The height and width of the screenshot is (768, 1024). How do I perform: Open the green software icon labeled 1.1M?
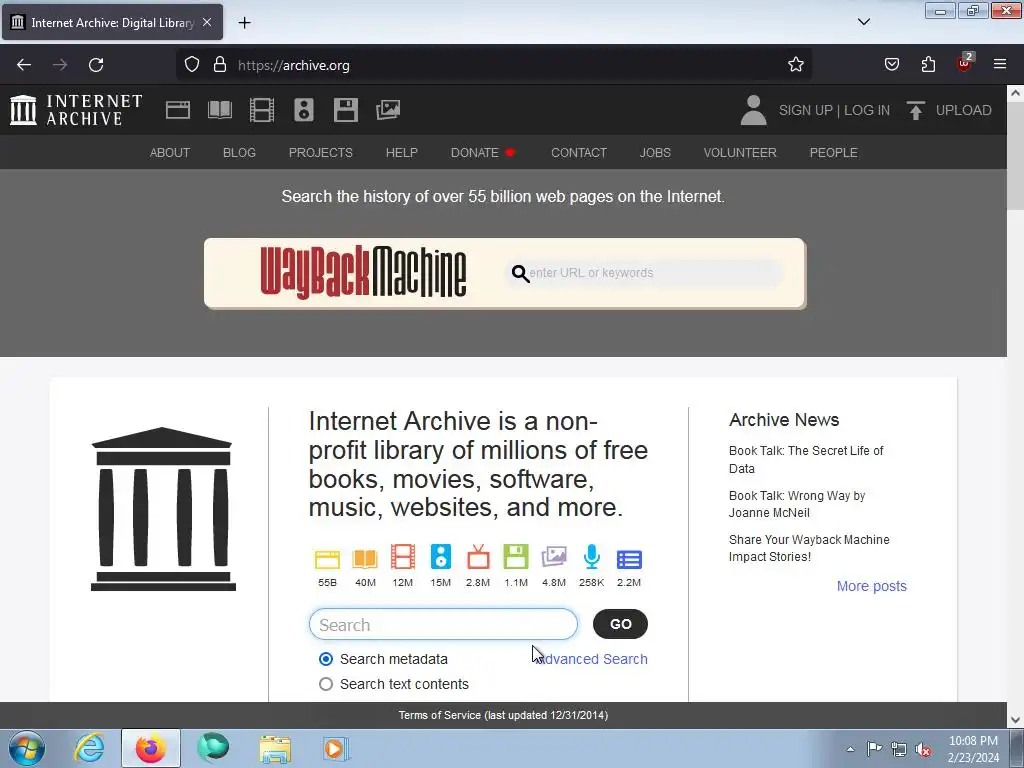click(x=516, y=557)
